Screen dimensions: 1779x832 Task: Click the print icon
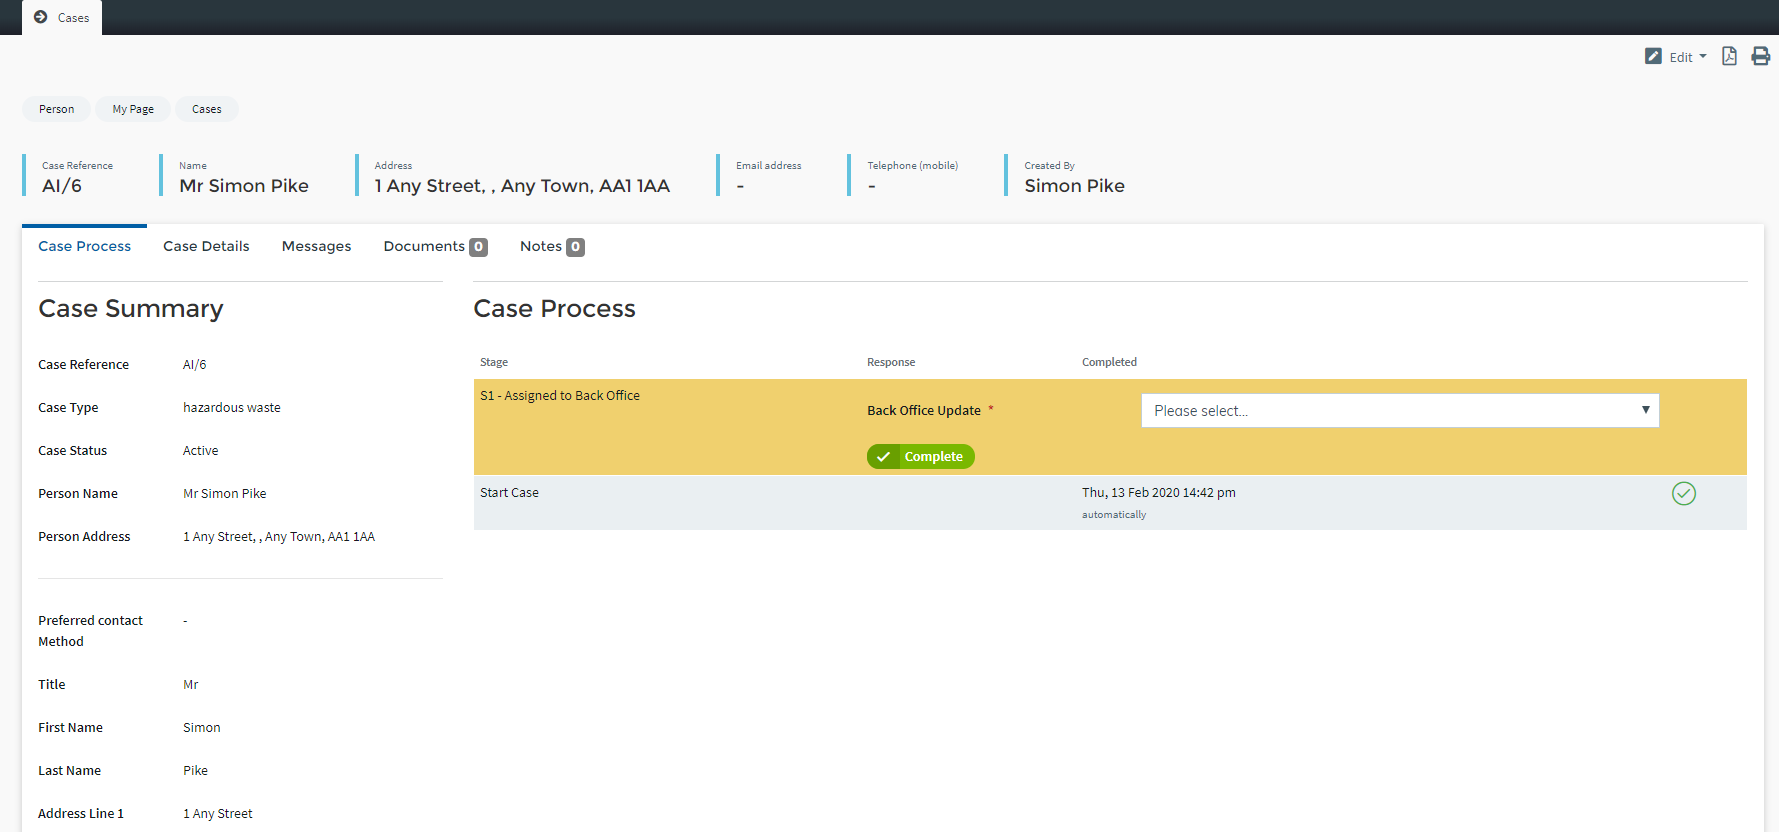tap(1760, 56)
